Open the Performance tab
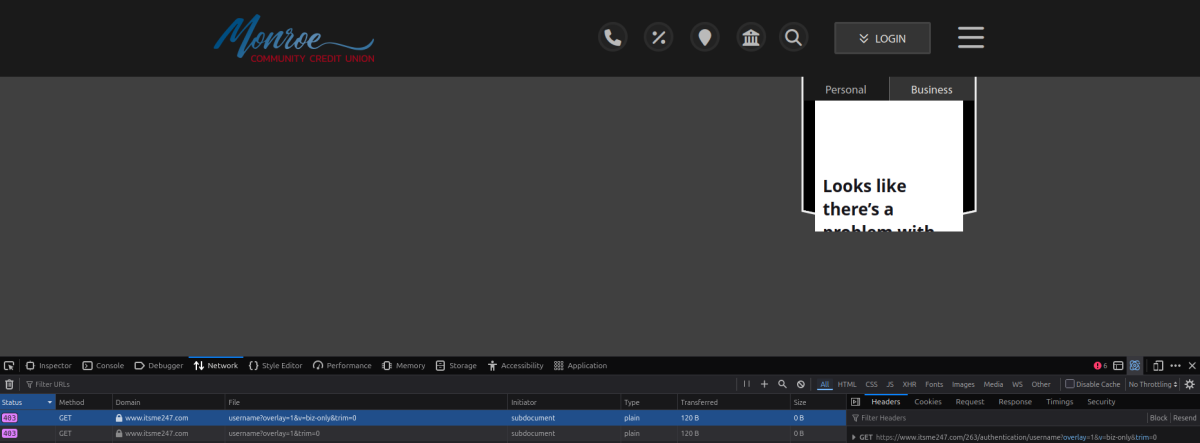The image size is (1200, 443). pos(342,365)
